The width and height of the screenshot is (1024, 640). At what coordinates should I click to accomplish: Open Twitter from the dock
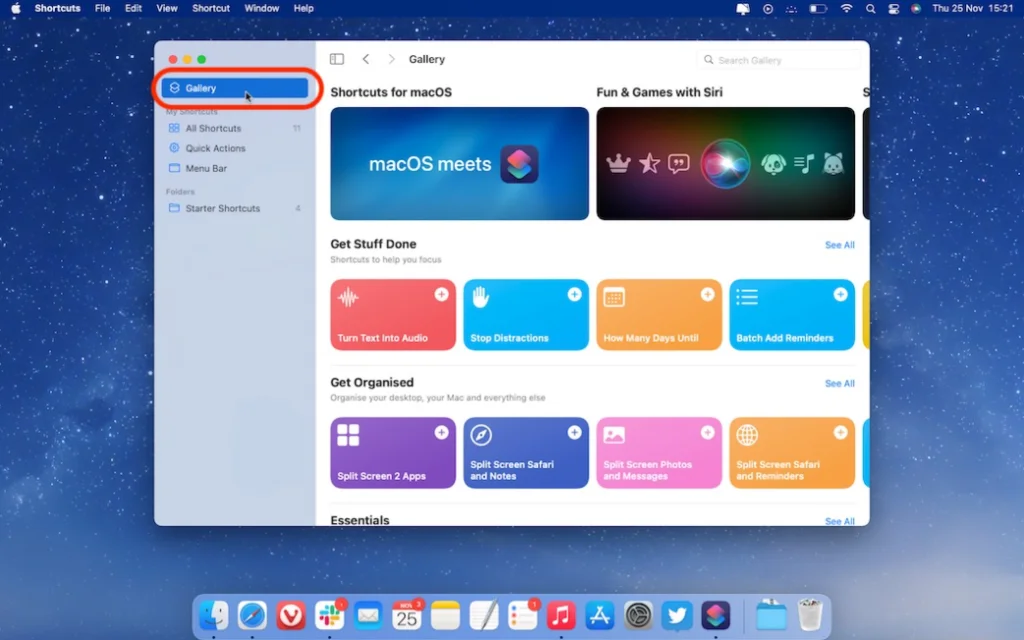pyautogui.click(x=677, y=615)
